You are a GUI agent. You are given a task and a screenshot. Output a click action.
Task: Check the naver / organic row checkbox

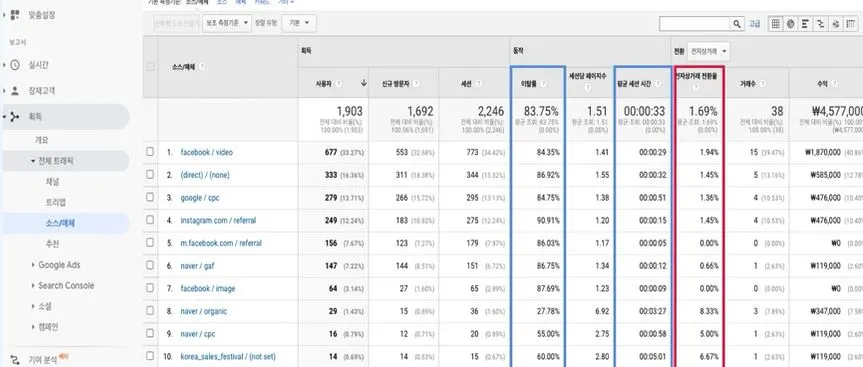150,311
